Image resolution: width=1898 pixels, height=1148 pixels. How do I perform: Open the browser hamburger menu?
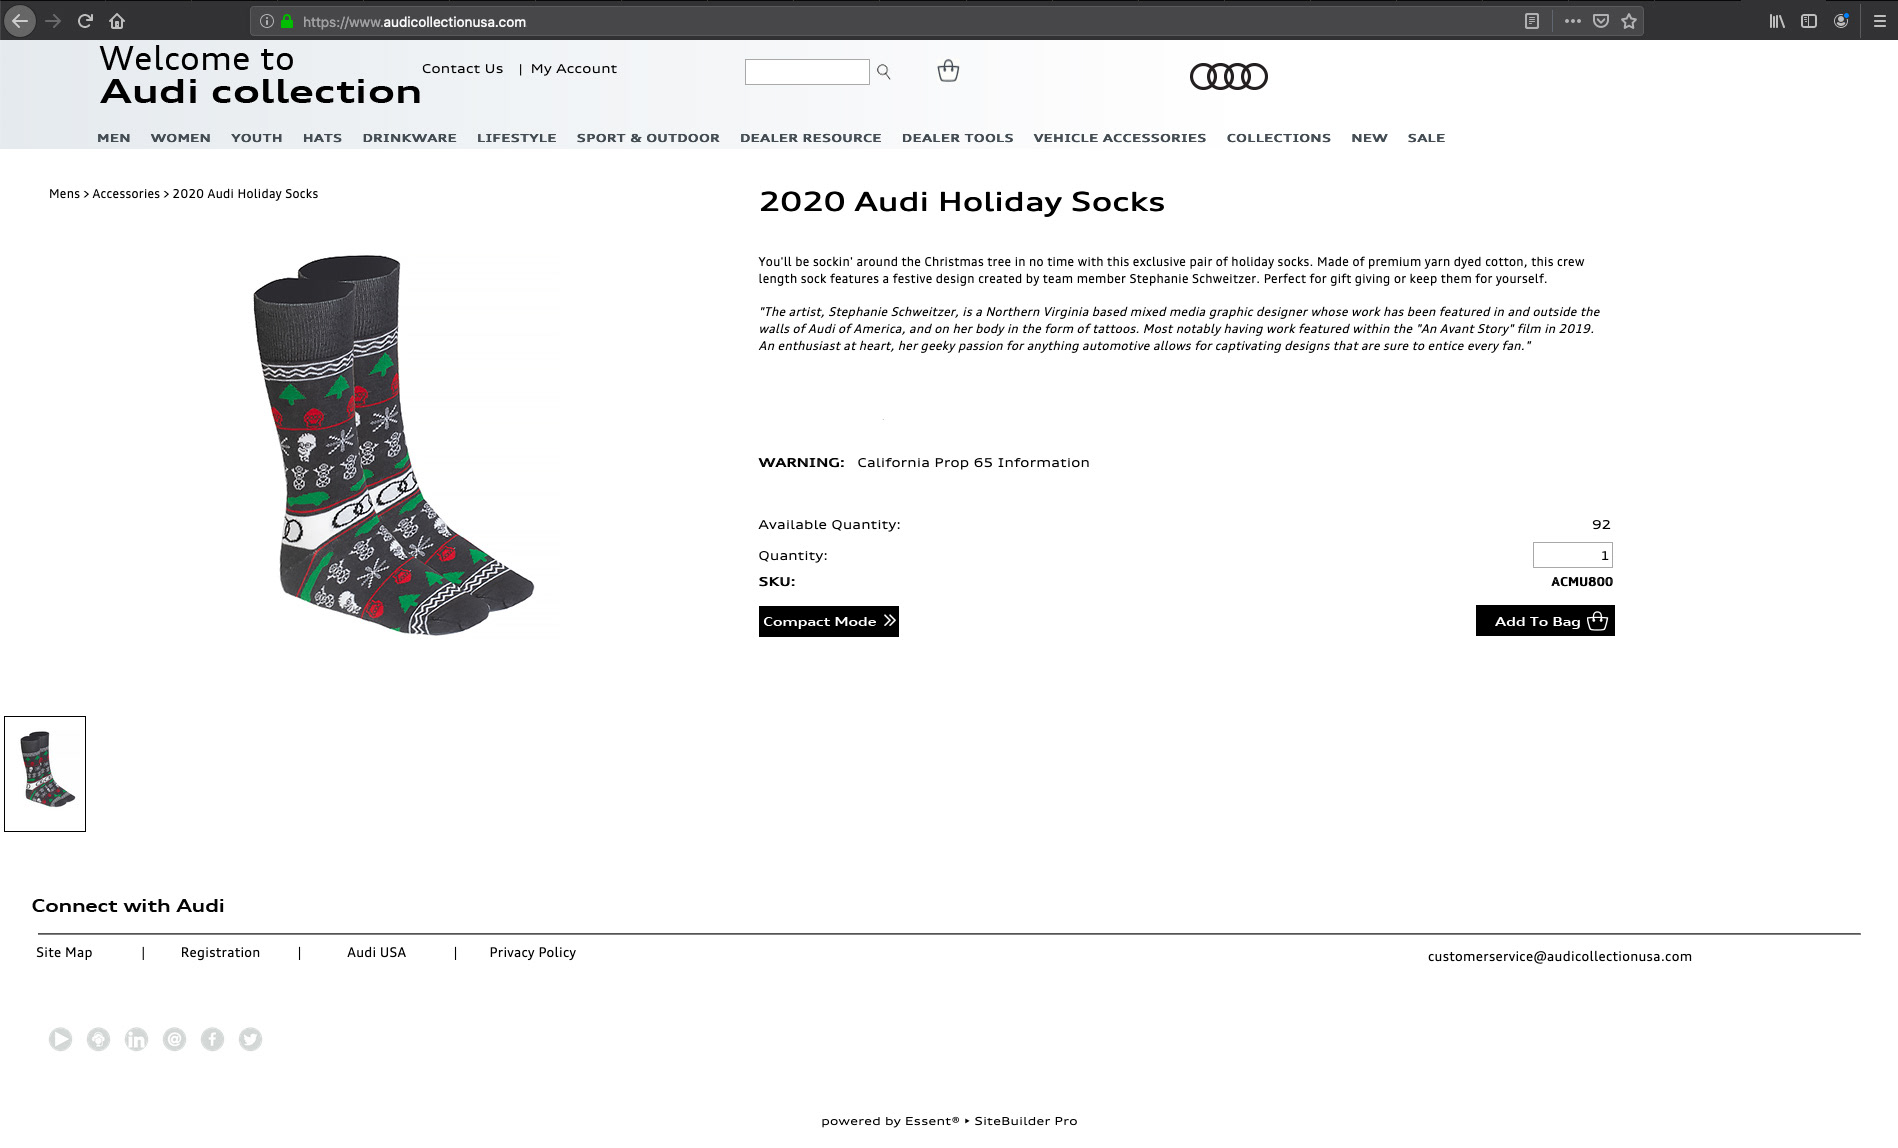1879,21
